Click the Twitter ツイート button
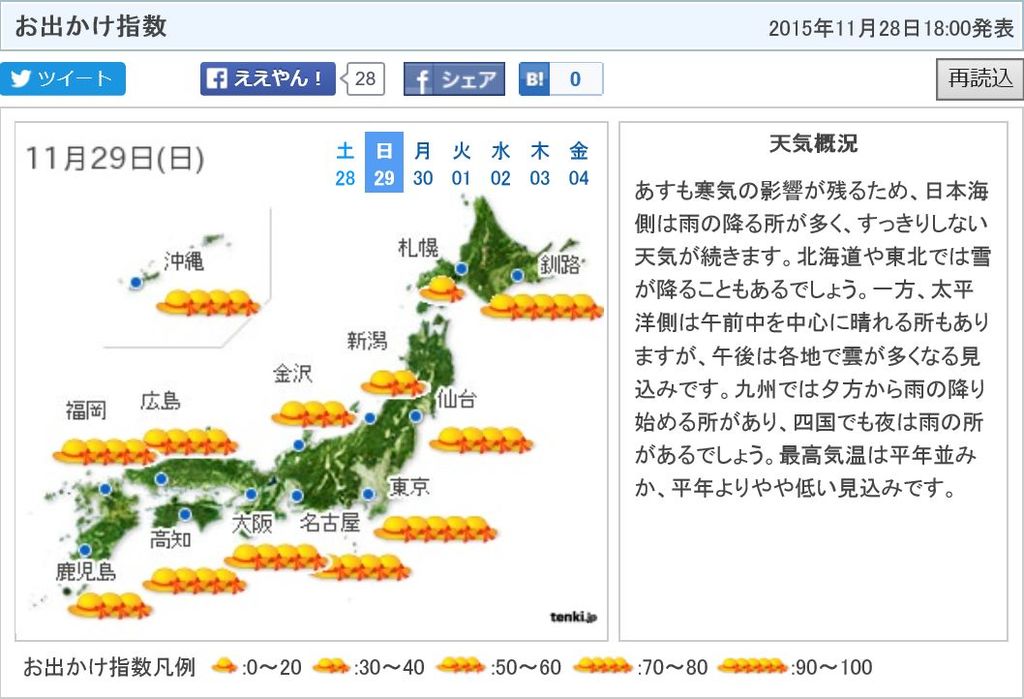Screen dimensions: 1024x699 click(63, 79)
